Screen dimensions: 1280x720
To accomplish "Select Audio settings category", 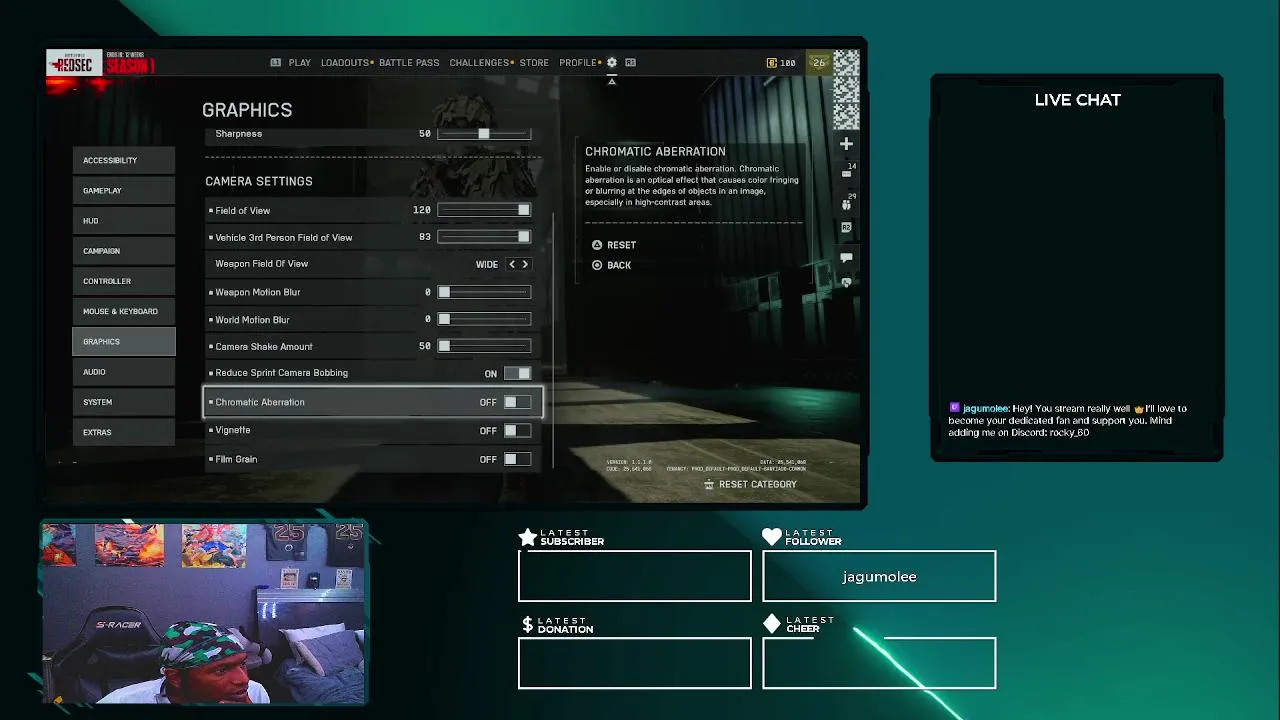I will [x=124, y=372].
